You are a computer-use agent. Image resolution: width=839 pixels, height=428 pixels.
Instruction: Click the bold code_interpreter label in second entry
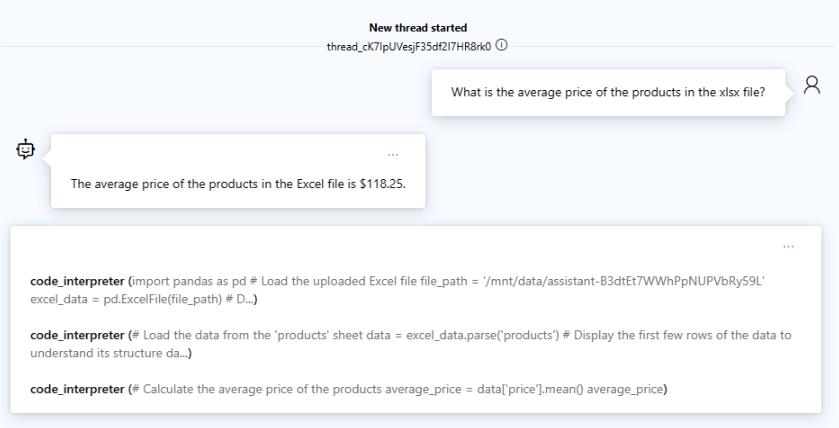[79, 335]
